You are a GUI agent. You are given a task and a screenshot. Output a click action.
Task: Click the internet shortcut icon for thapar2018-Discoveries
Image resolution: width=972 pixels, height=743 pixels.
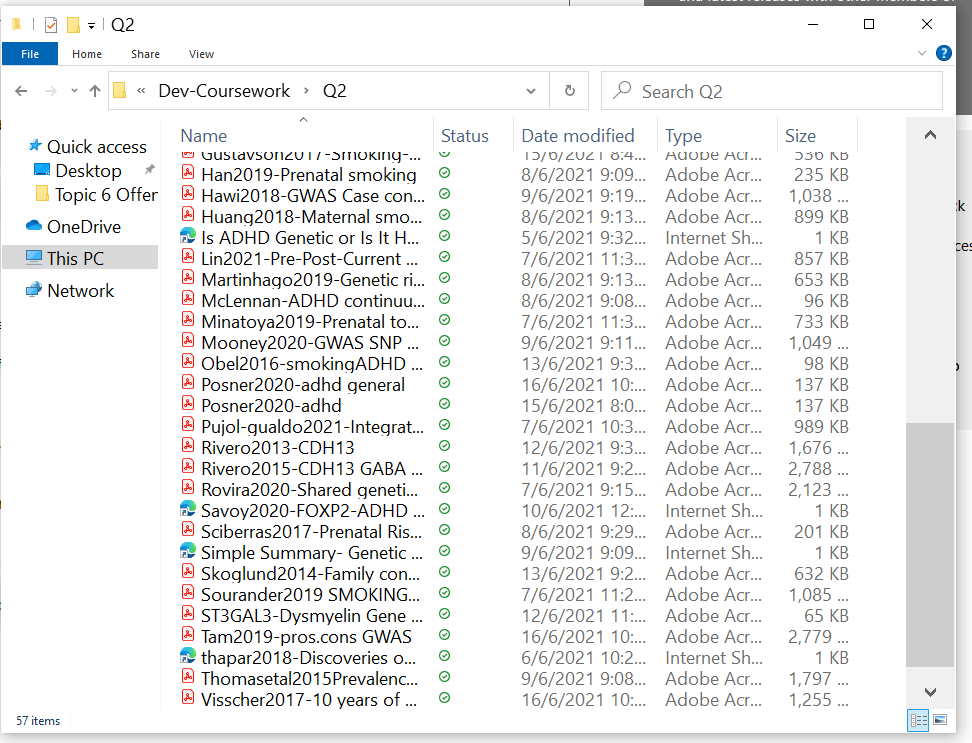[x=187, y=657]
